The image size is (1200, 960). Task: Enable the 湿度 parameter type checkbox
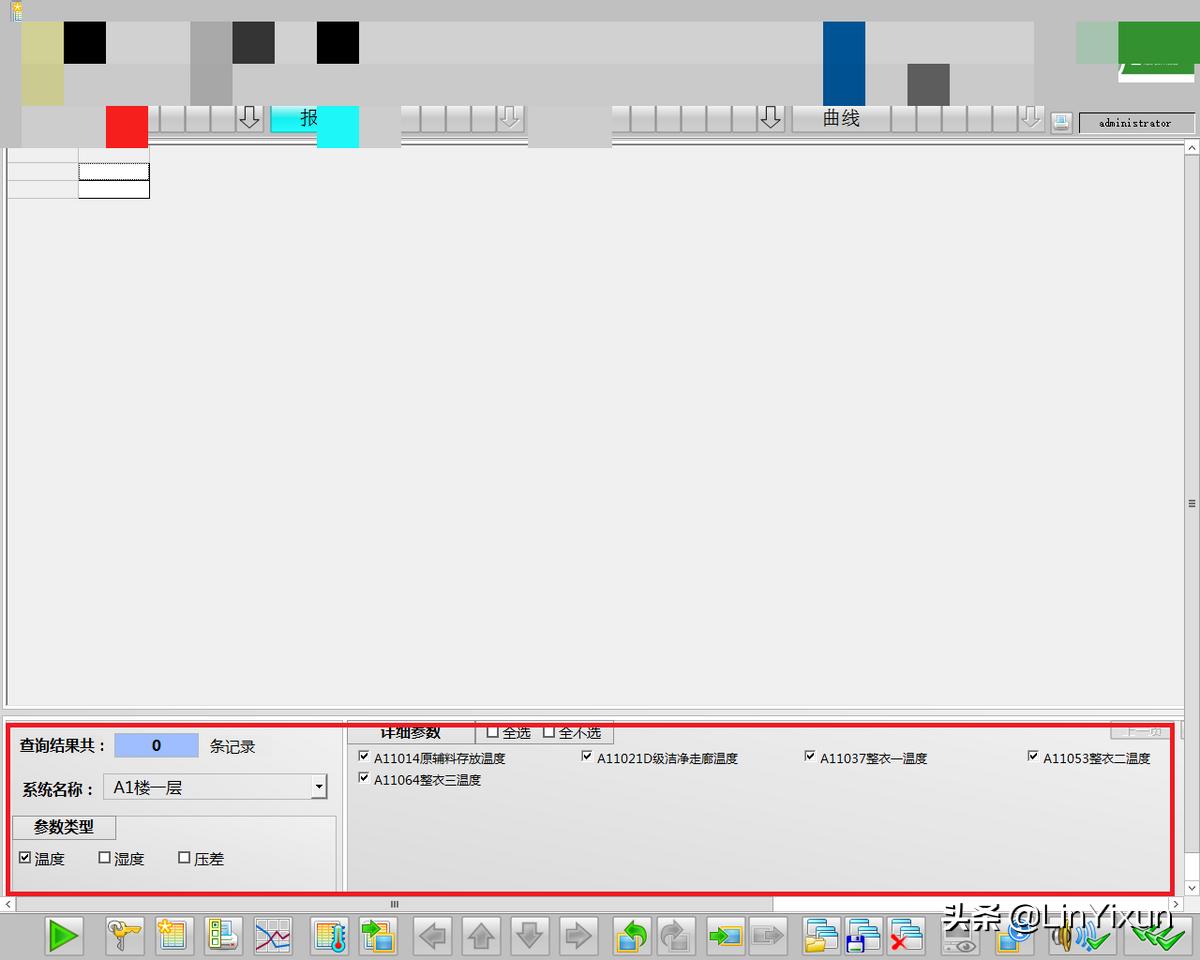[x=105, y=857]
